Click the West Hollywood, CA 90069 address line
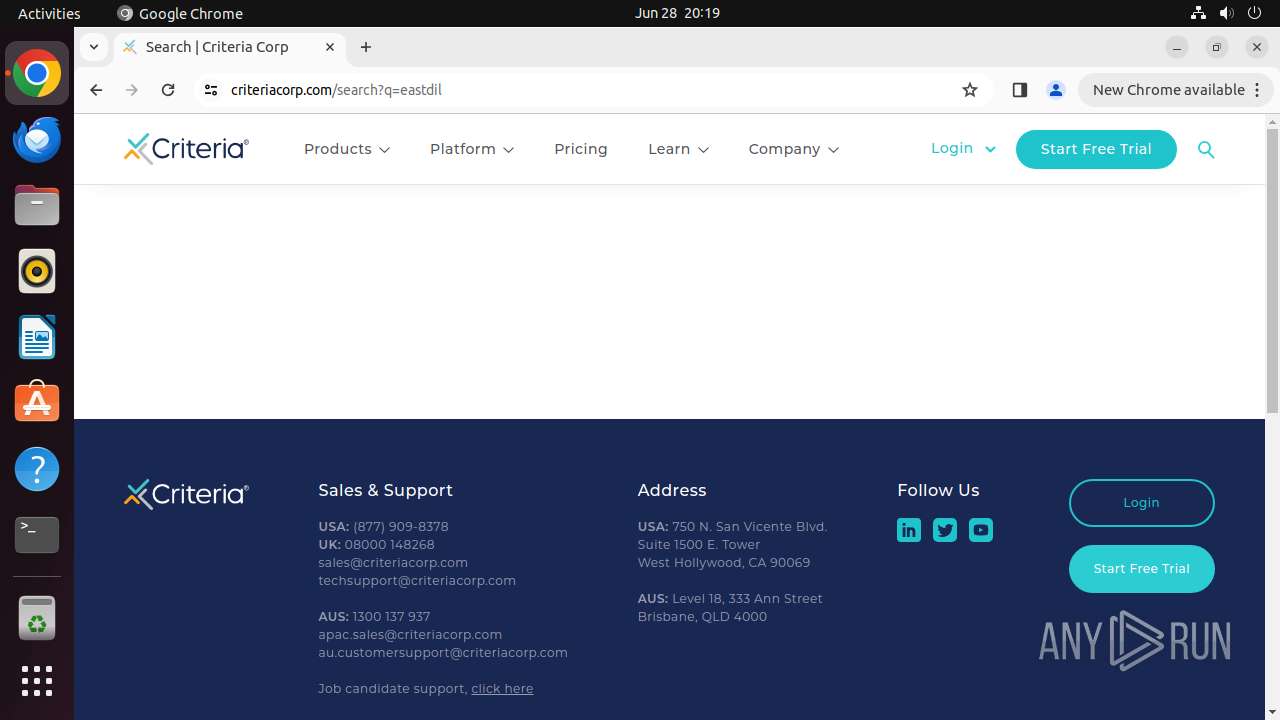1280x720 pixels. tap(724, 563)
